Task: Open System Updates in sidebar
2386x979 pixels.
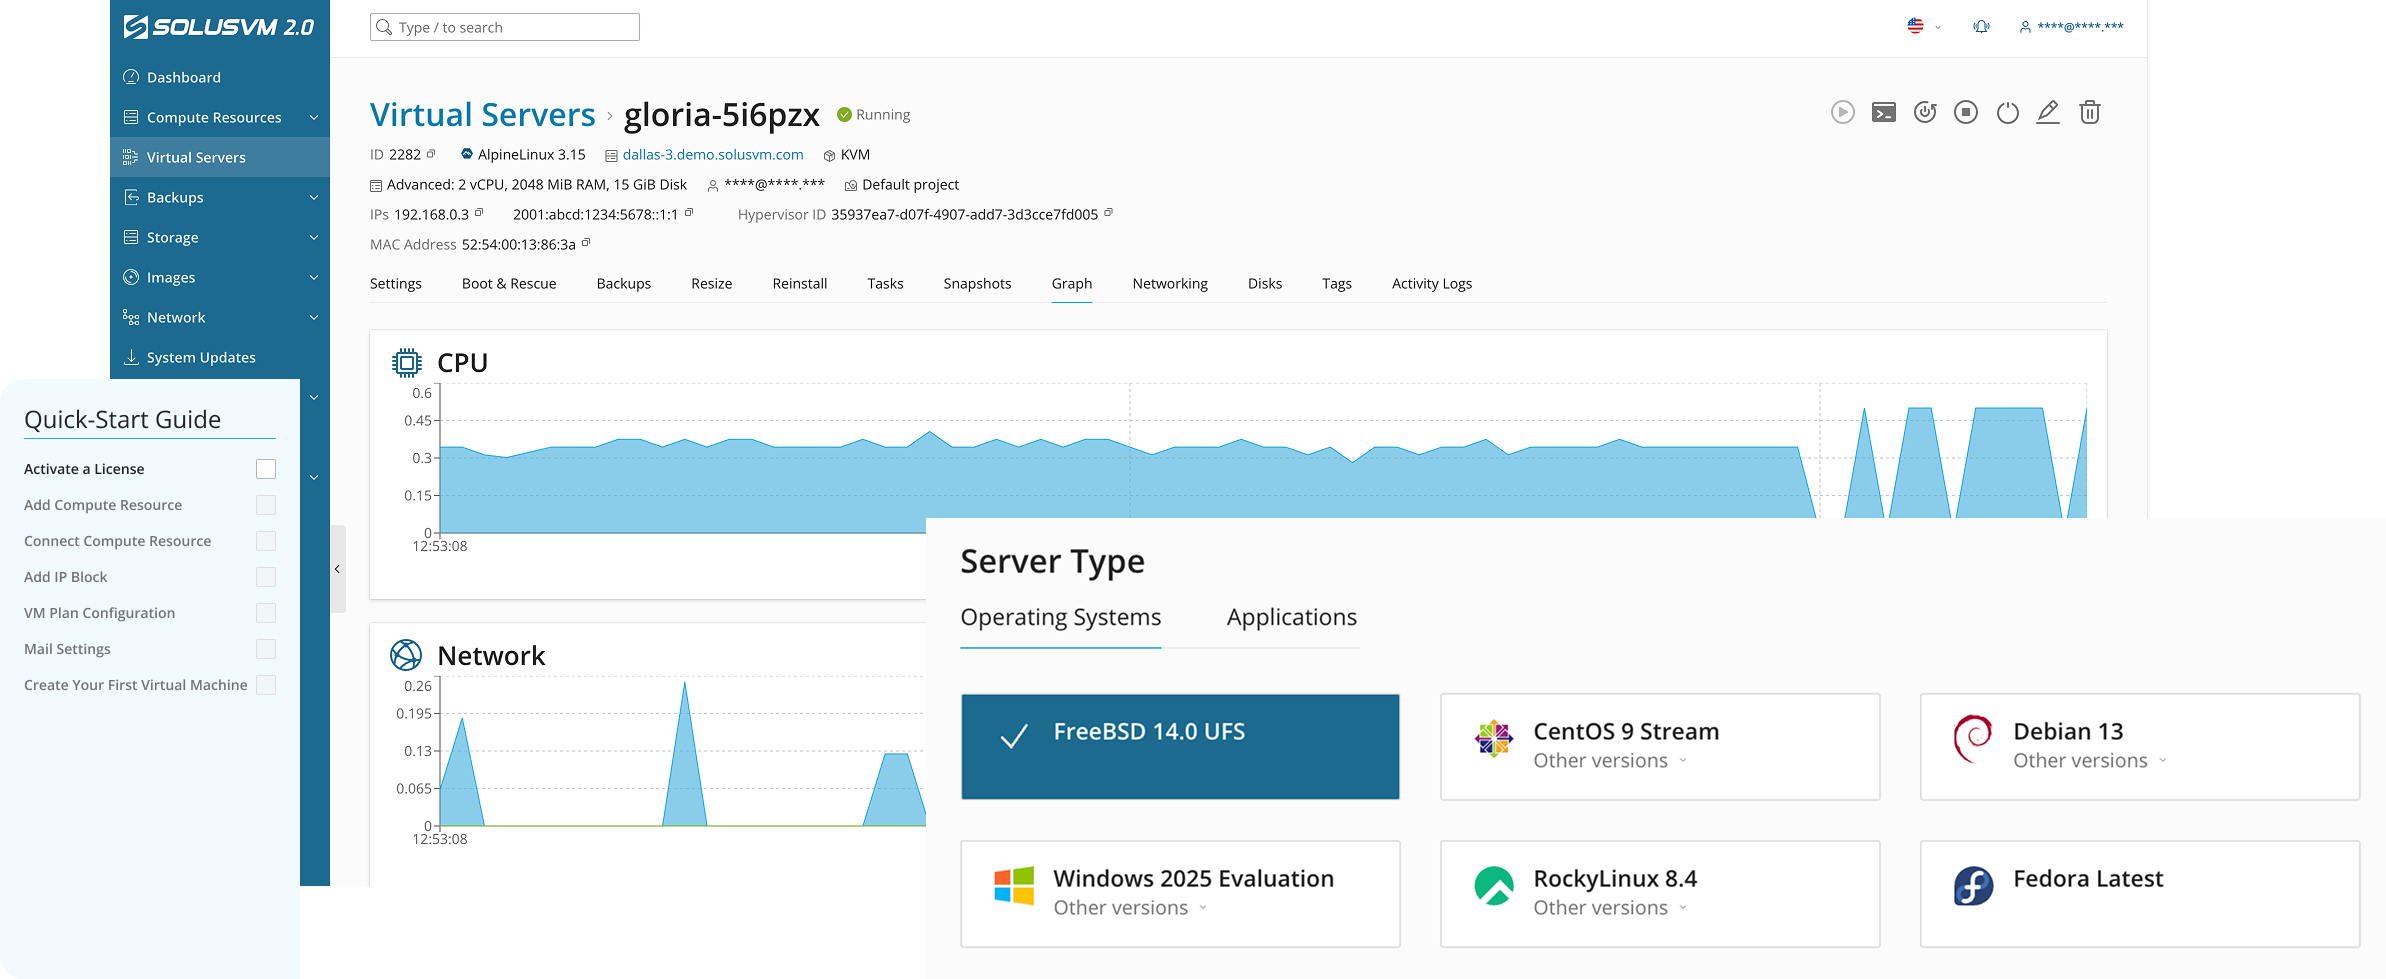Action: click(220, 357)
